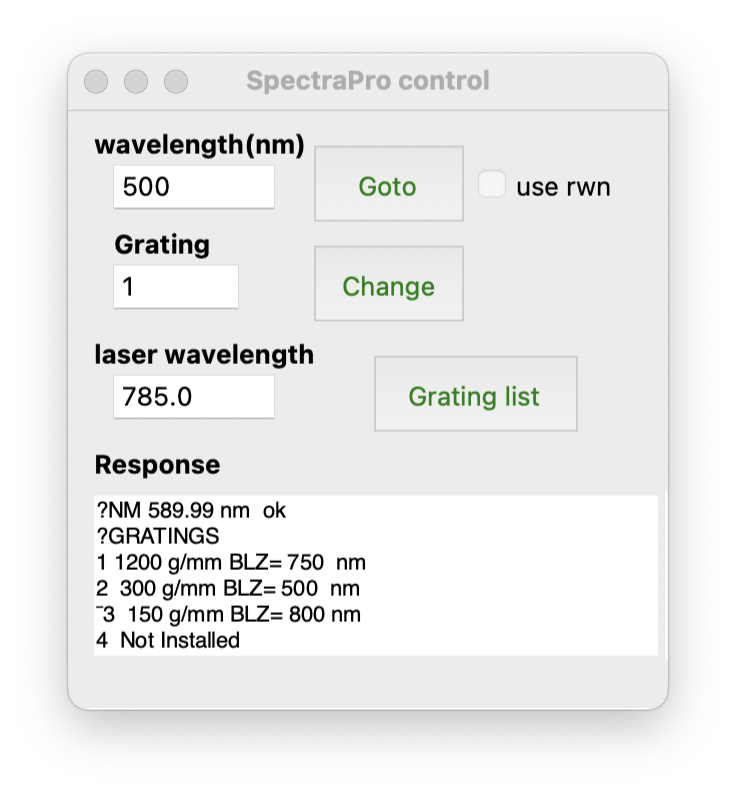Click the Change grating button
Image resolution: width=736 pixels, height=792 pixels.
pyautogui.click(x=388, y=284)
